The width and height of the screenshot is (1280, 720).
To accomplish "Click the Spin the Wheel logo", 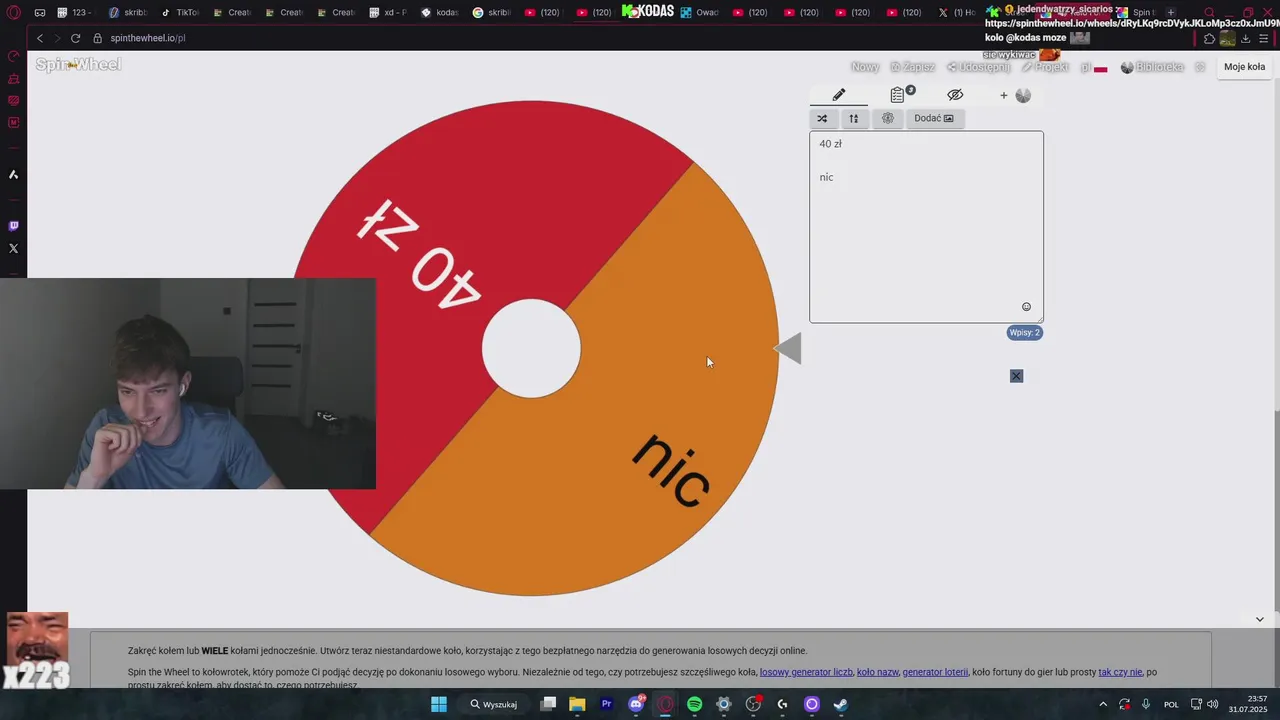I will [x=78, y=64].
